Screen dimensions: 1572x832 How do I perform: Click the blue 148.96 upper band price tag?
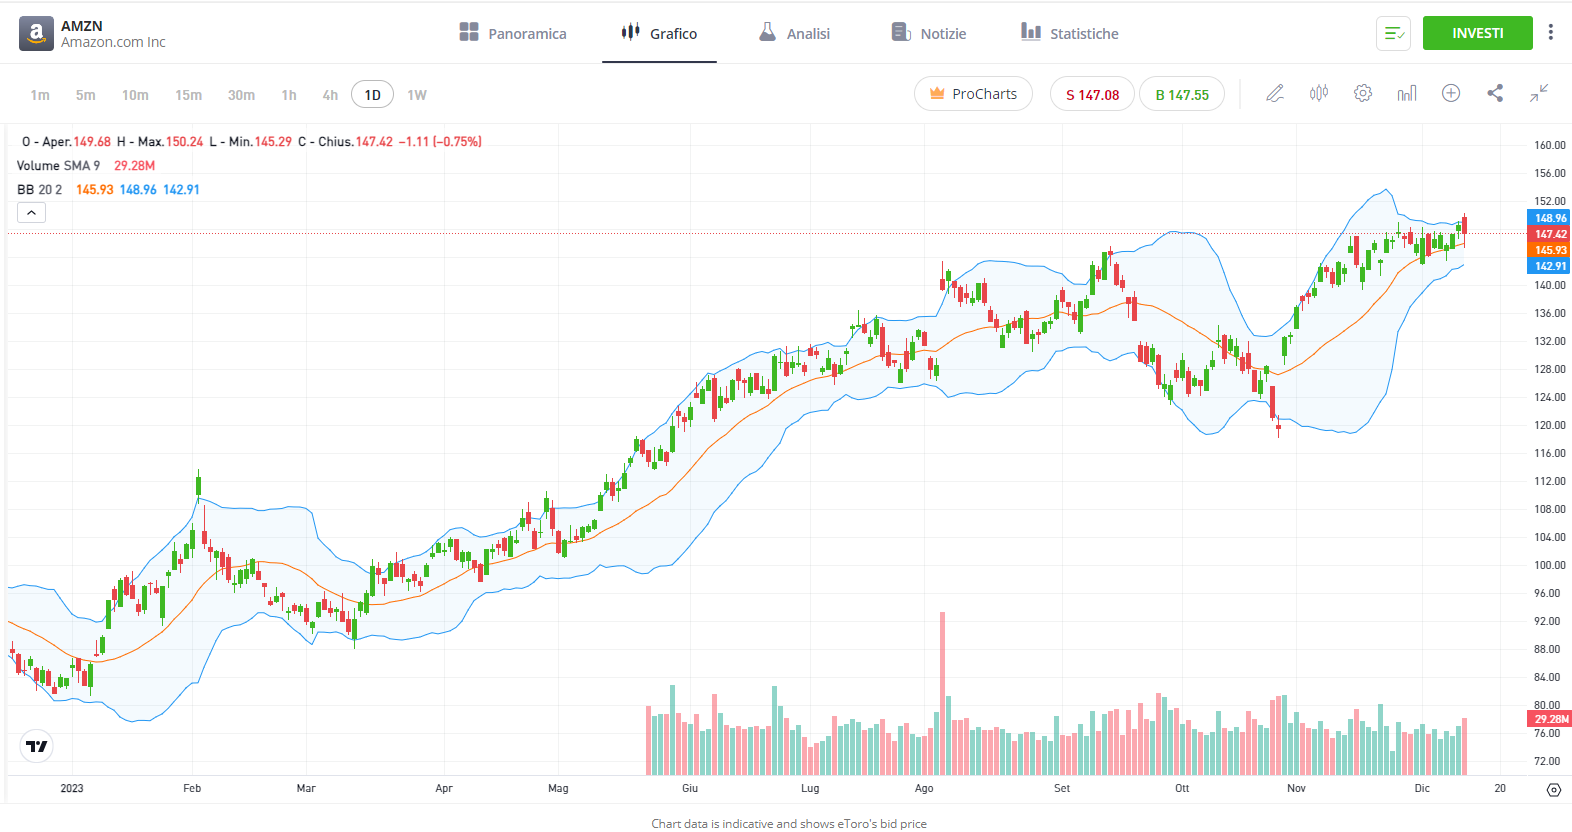click(1548, 218)
